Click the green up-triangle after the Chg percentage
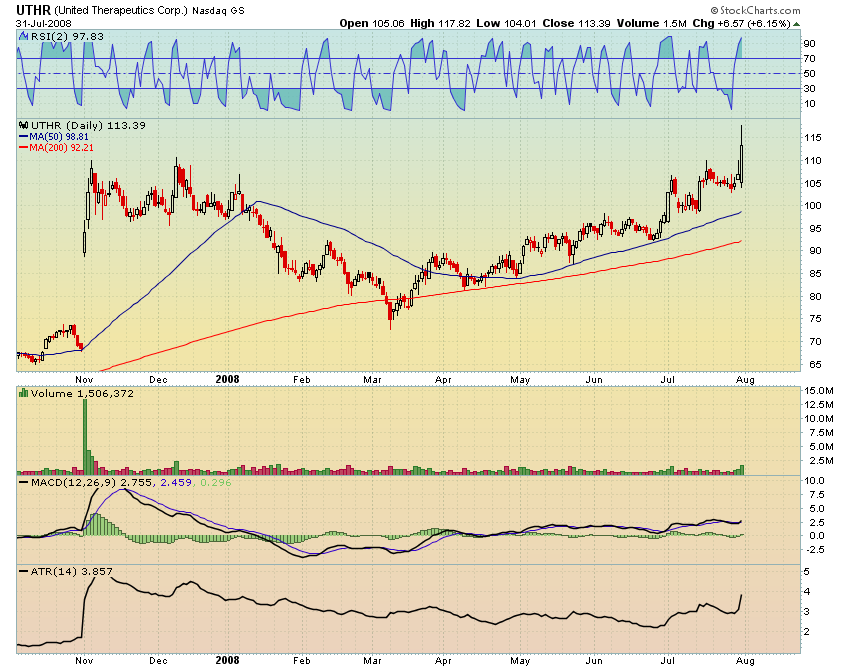Screen dimensions: 850x668 (x=796, y=24)
